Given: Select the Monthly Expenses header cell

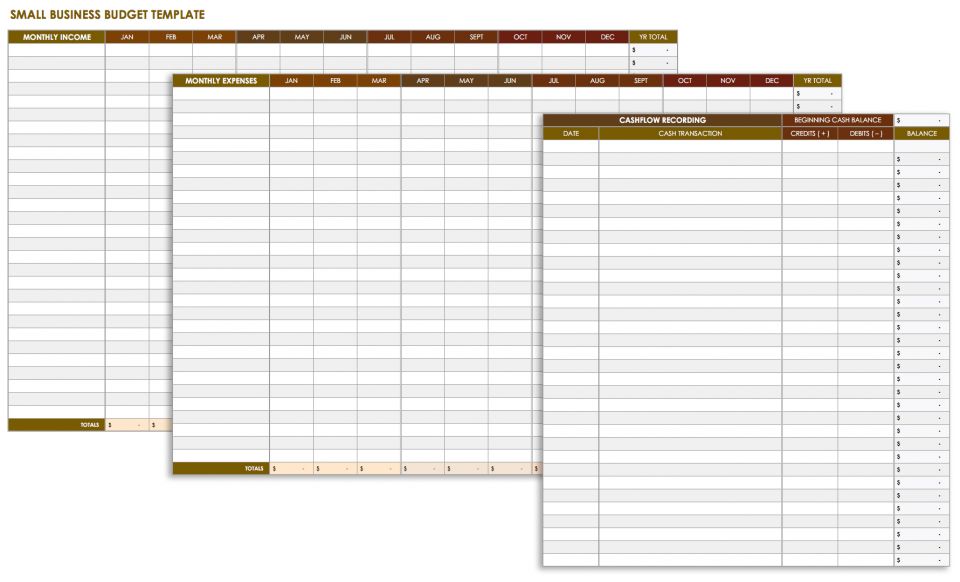Looking at the screenshot, I should [221, 81].
